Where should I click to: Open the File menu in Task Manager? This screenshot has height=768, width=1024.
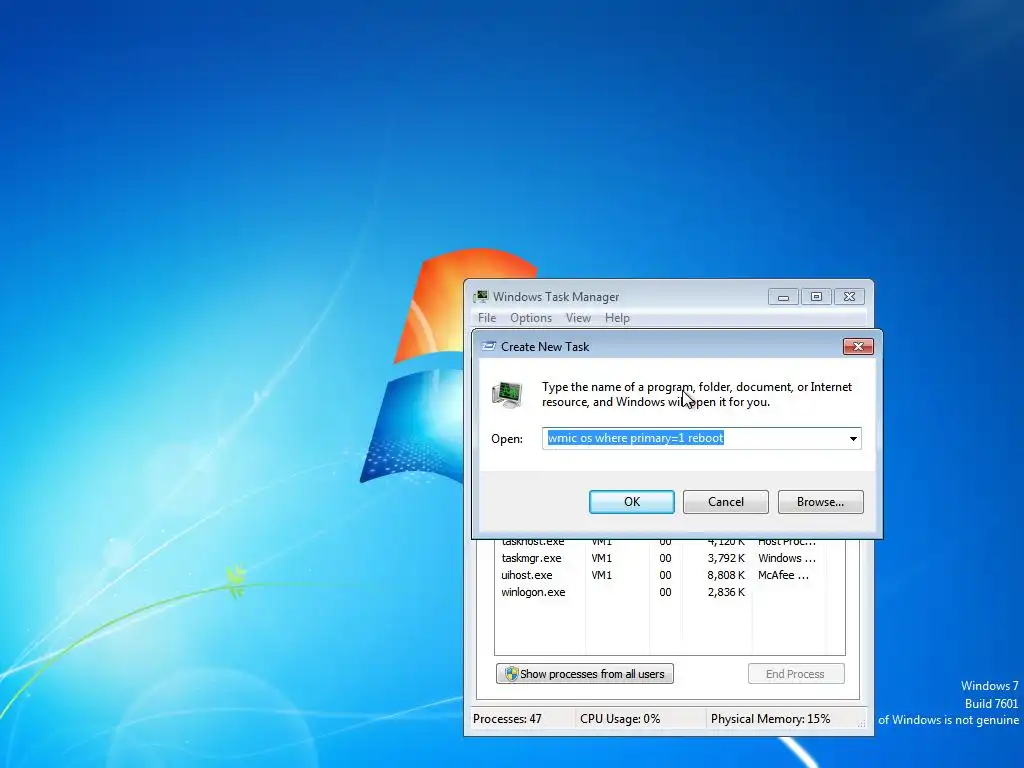click(x=487, y=318)
